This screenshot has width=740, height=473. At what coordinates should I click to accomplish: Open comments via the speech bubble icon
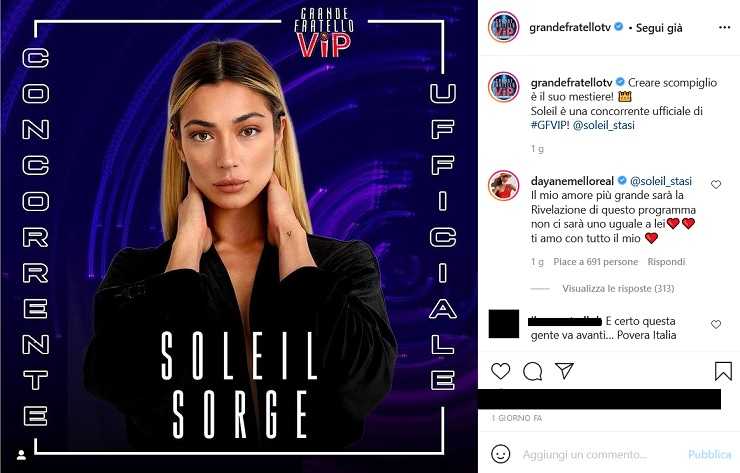pyautogui.click(x=533, y=371)
